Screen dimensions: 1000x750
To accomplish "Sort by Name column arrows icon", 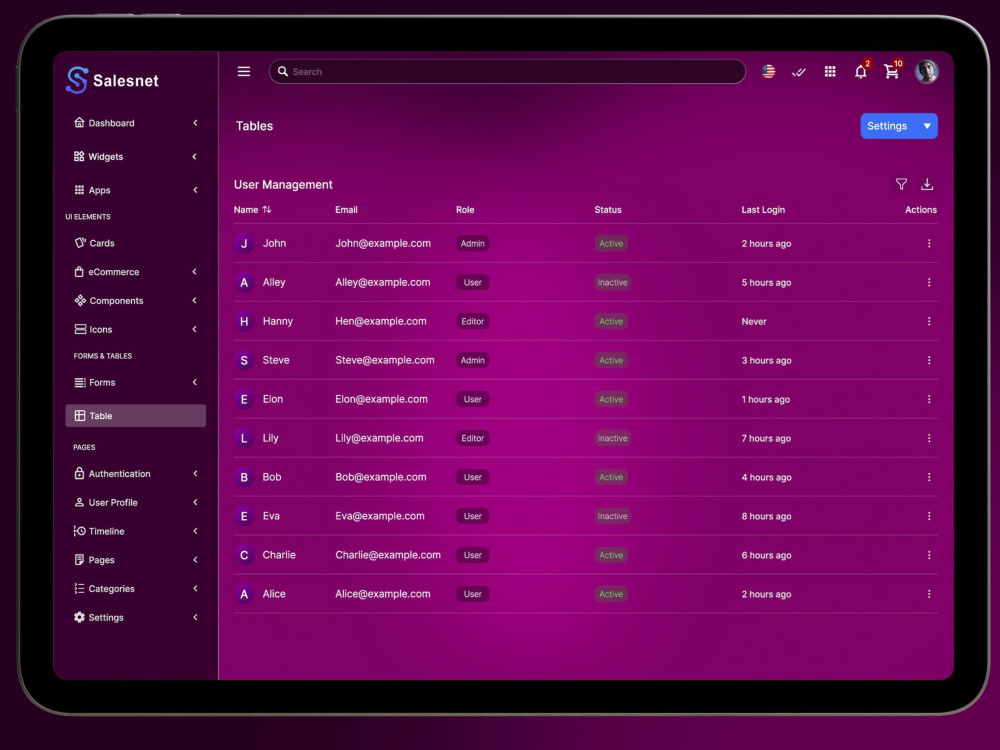I will (x=267, y=209).
